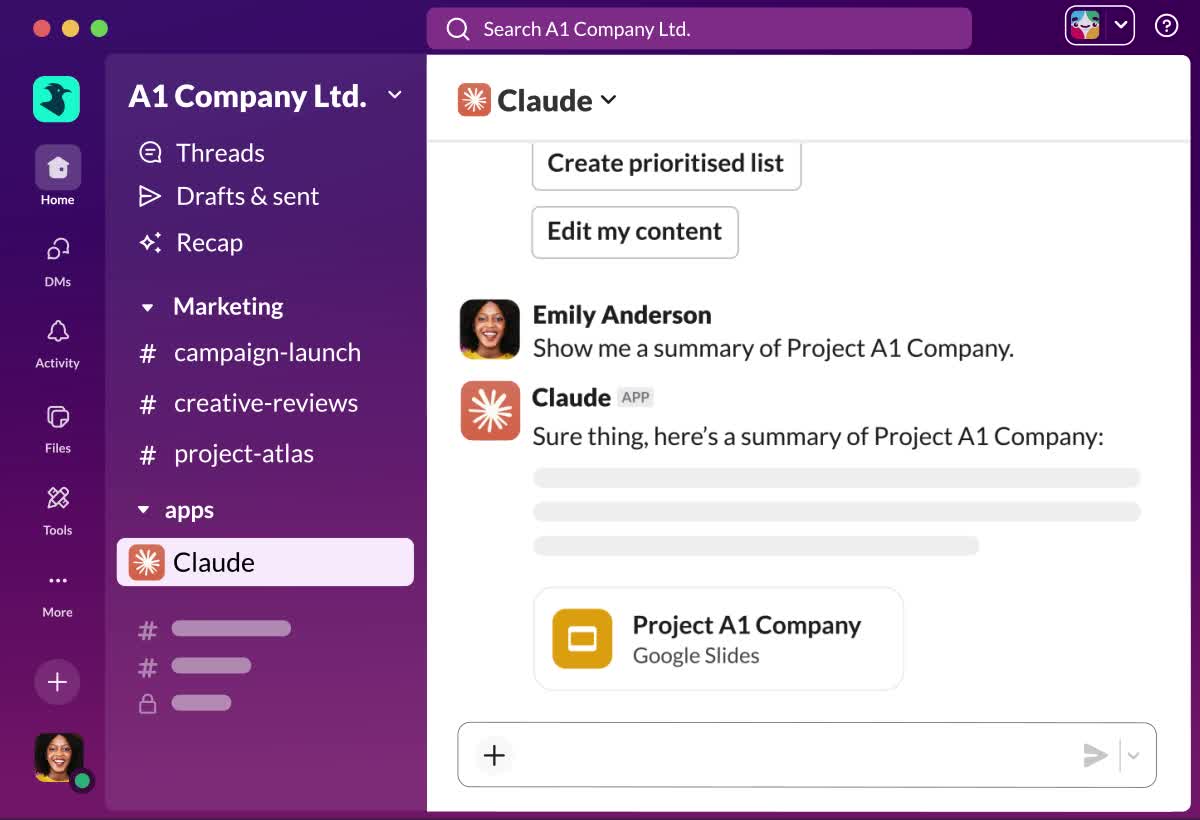Collapse the apps section
The width and height of the screenshot is (1200, 820).
[143, 511]
